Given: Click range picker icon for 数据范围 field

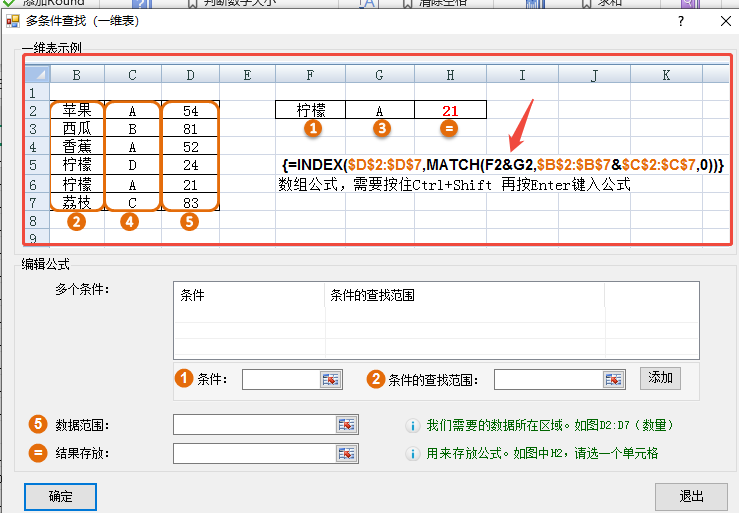Looking at the screenshot, I should [x=346, y=425].
